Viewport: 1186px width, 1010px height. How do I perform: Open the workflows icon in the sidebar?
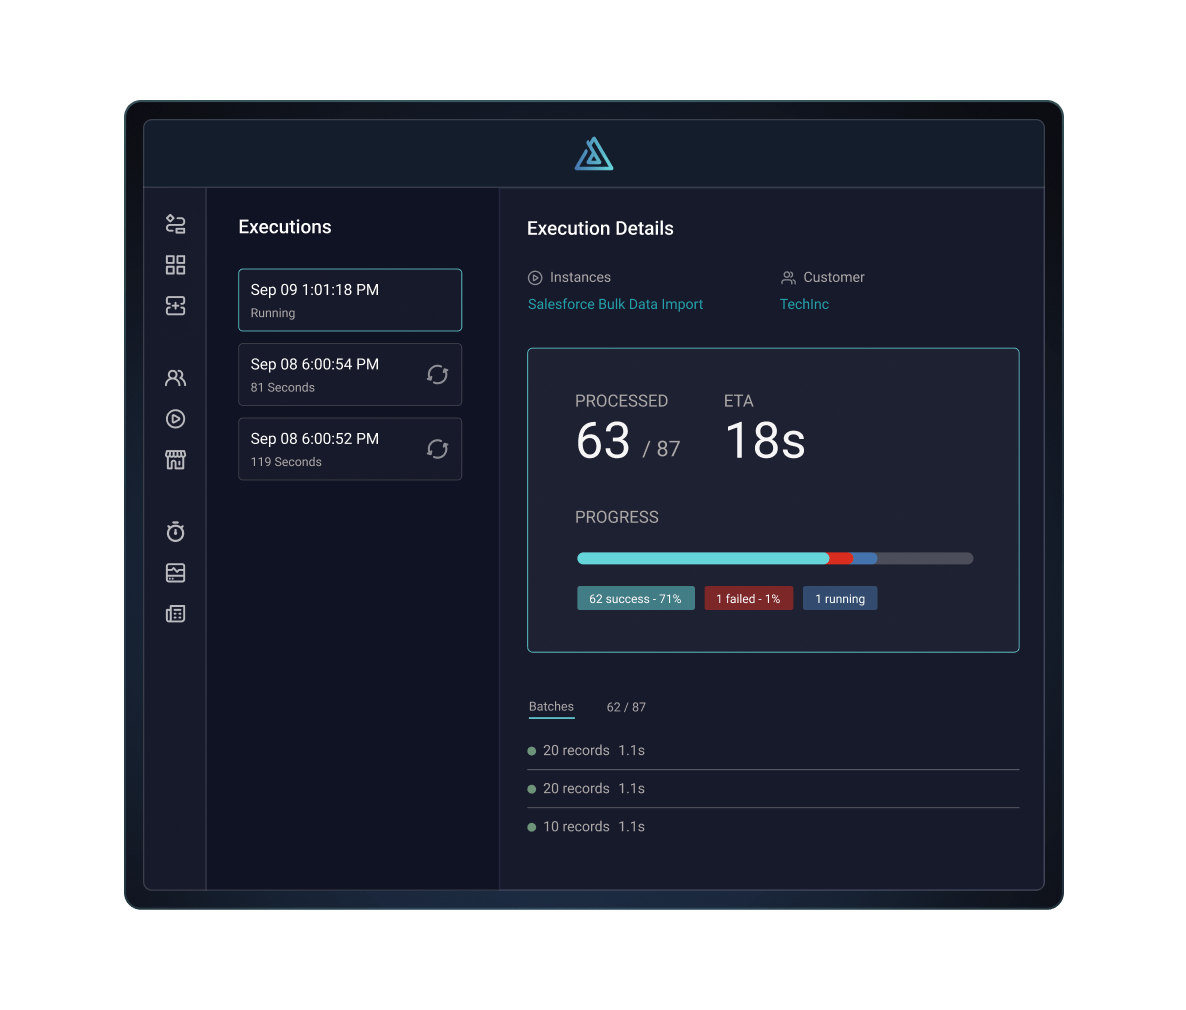pos(175,224)
